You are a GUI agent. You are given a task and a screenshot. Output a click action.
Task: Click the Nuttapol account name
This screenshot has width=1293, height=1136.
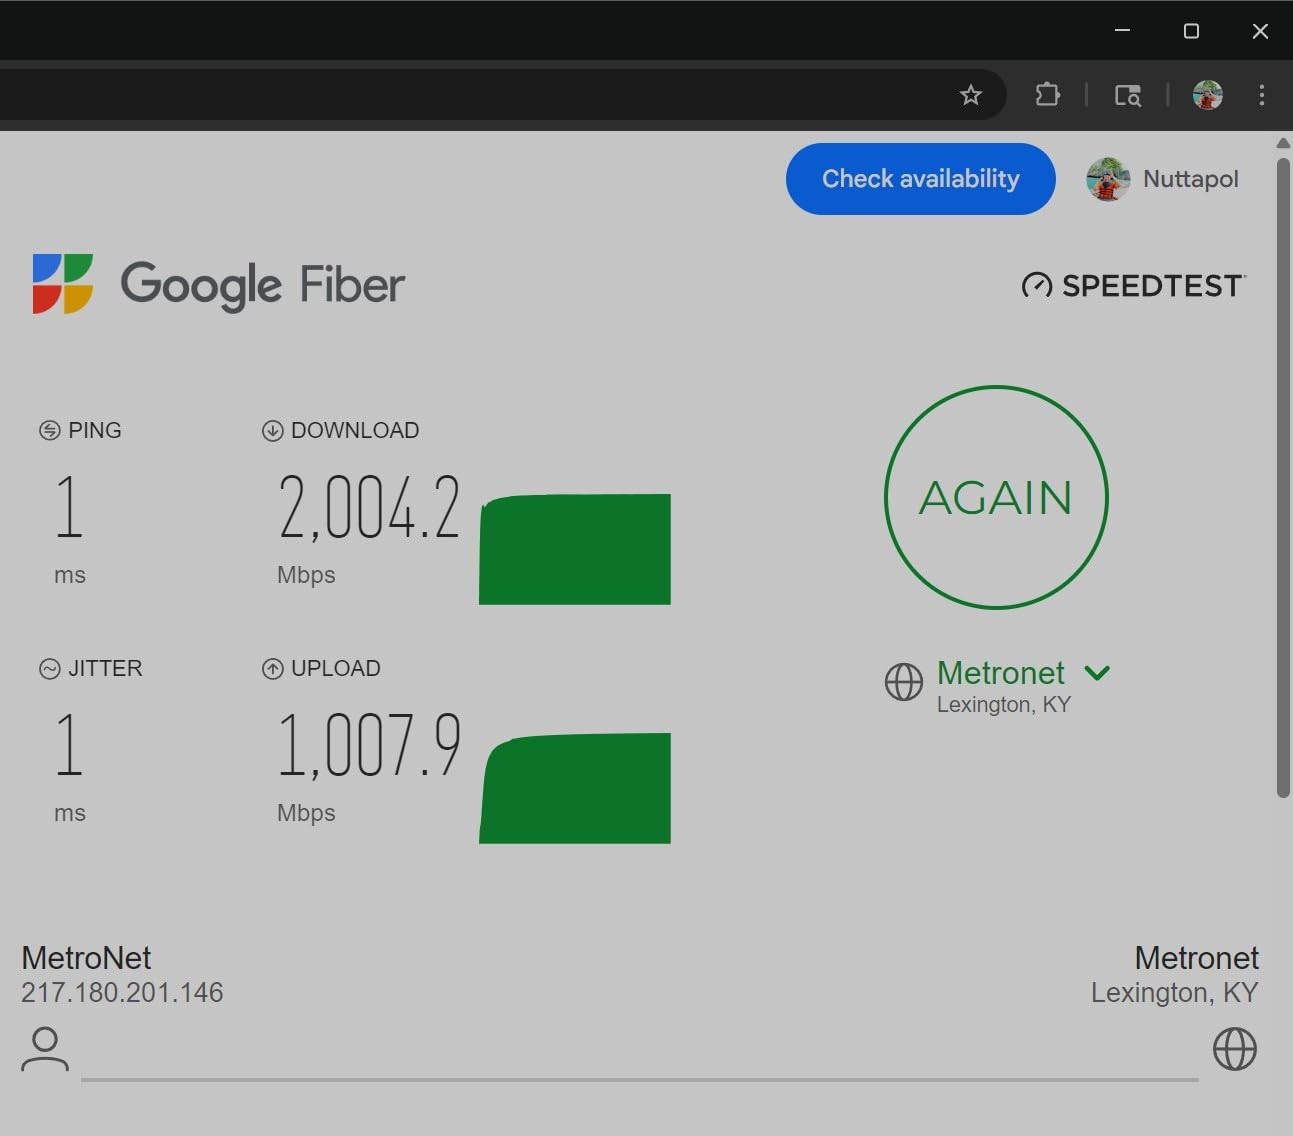1191,179
